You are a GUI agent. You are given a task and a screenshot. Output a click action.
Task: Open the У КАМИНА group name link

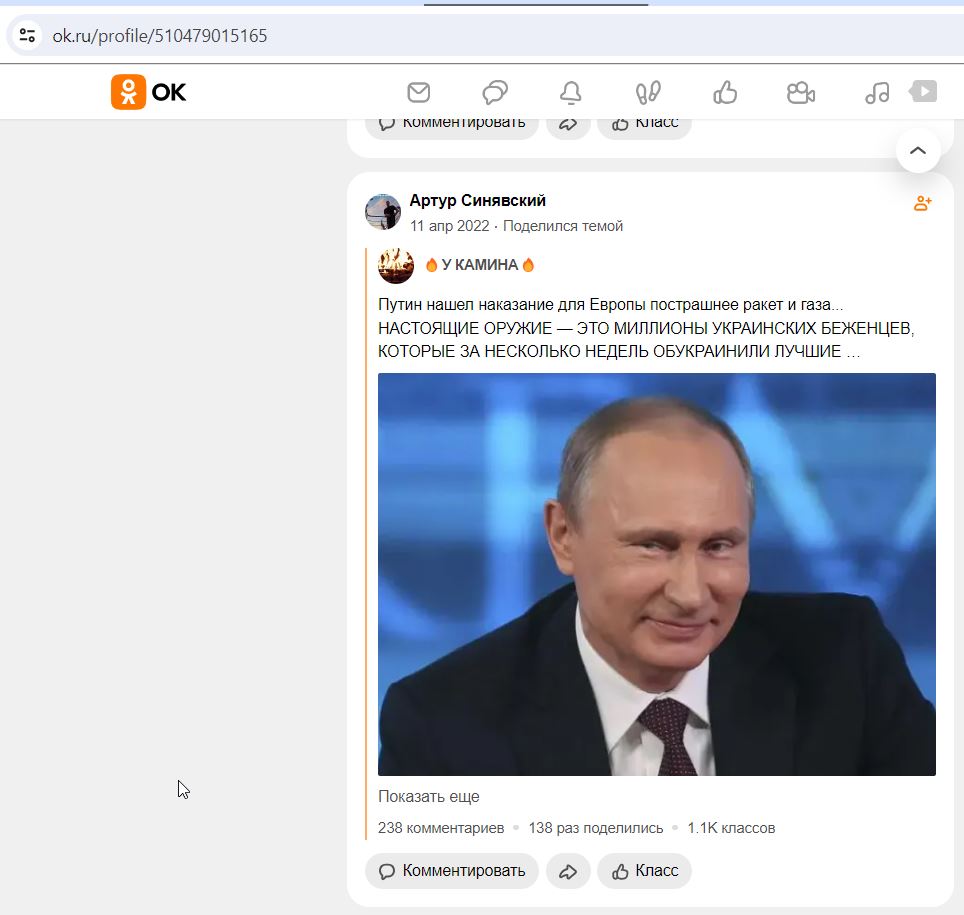coord(480,265)
